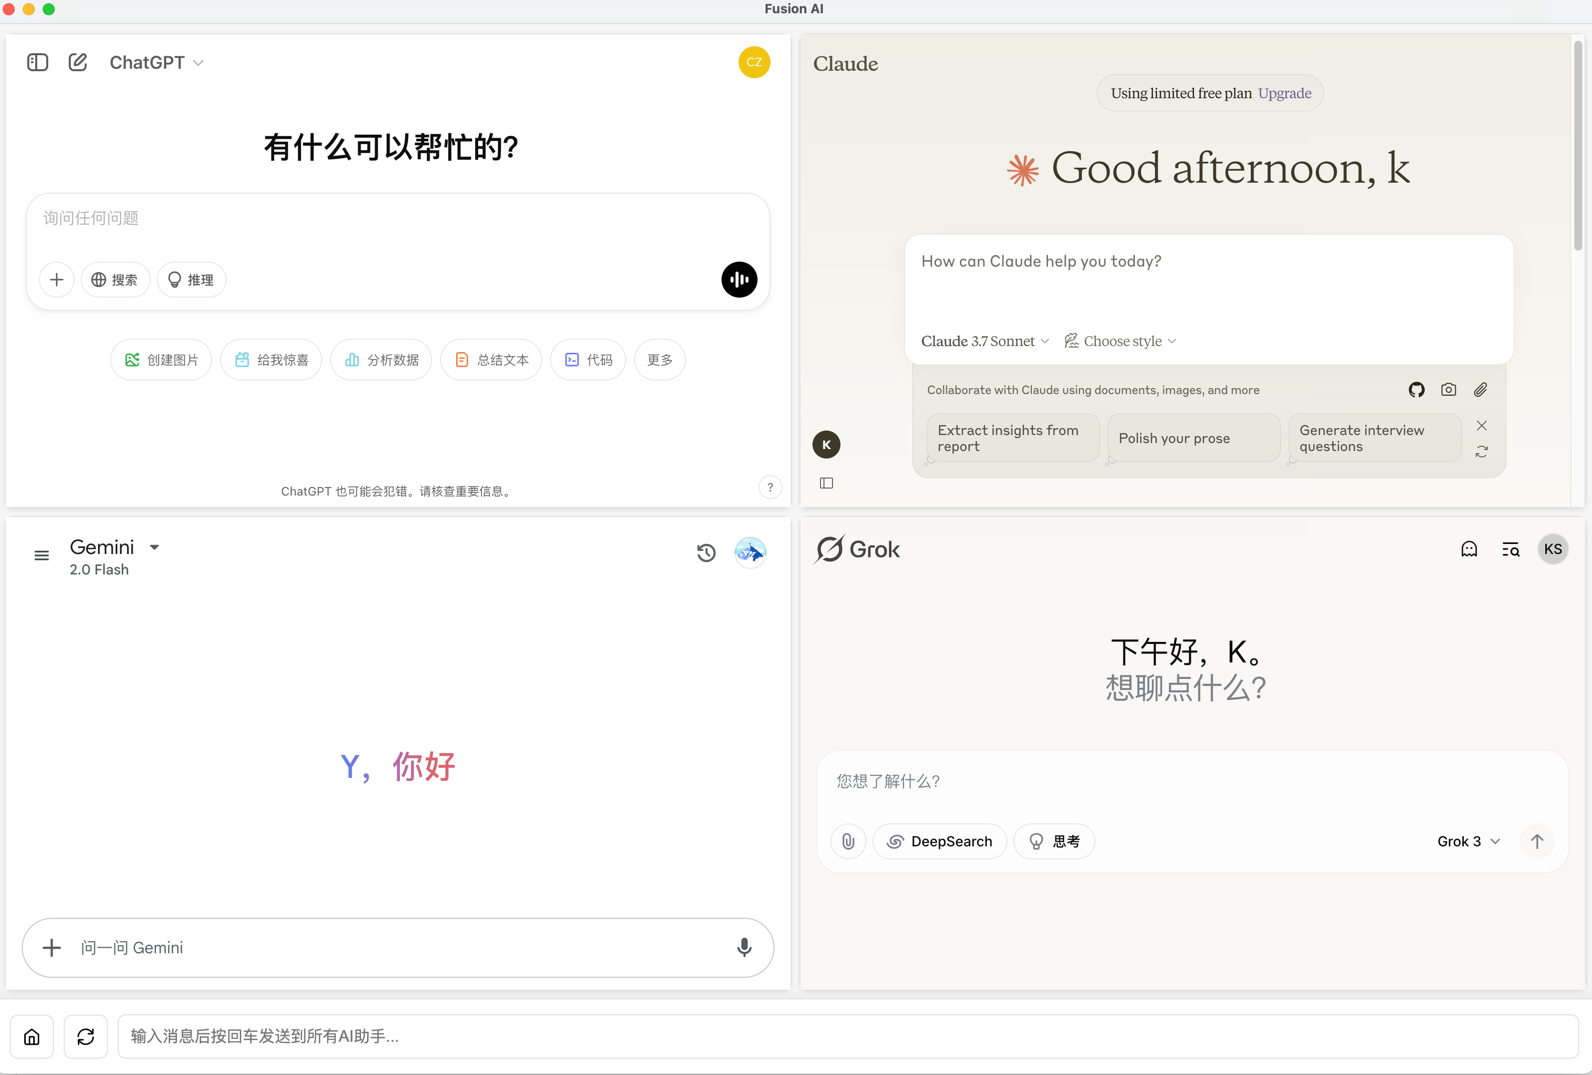Viewport: 1592px width, 1075px height.
Task: Click the camera screenshot icon in Claude
Action: (1449, 390)
